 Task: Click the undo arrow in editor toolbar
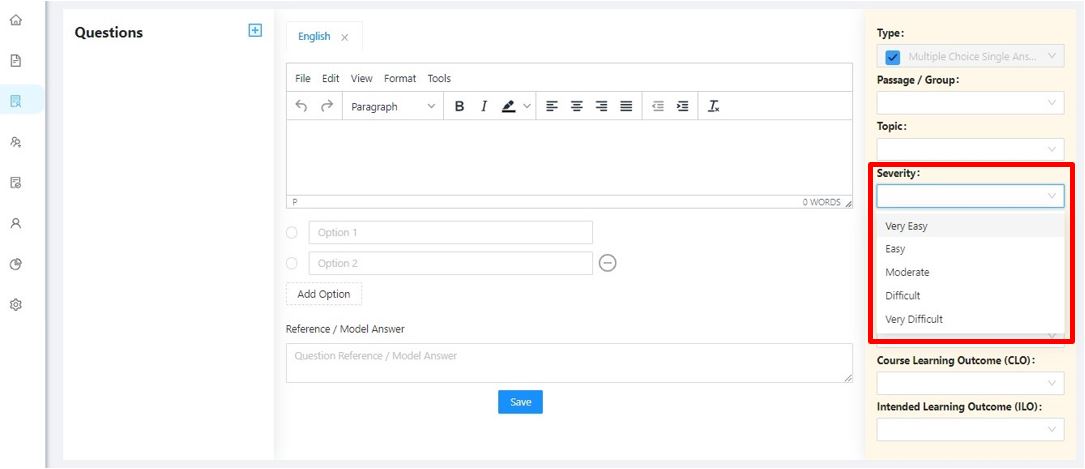[301, 106]
